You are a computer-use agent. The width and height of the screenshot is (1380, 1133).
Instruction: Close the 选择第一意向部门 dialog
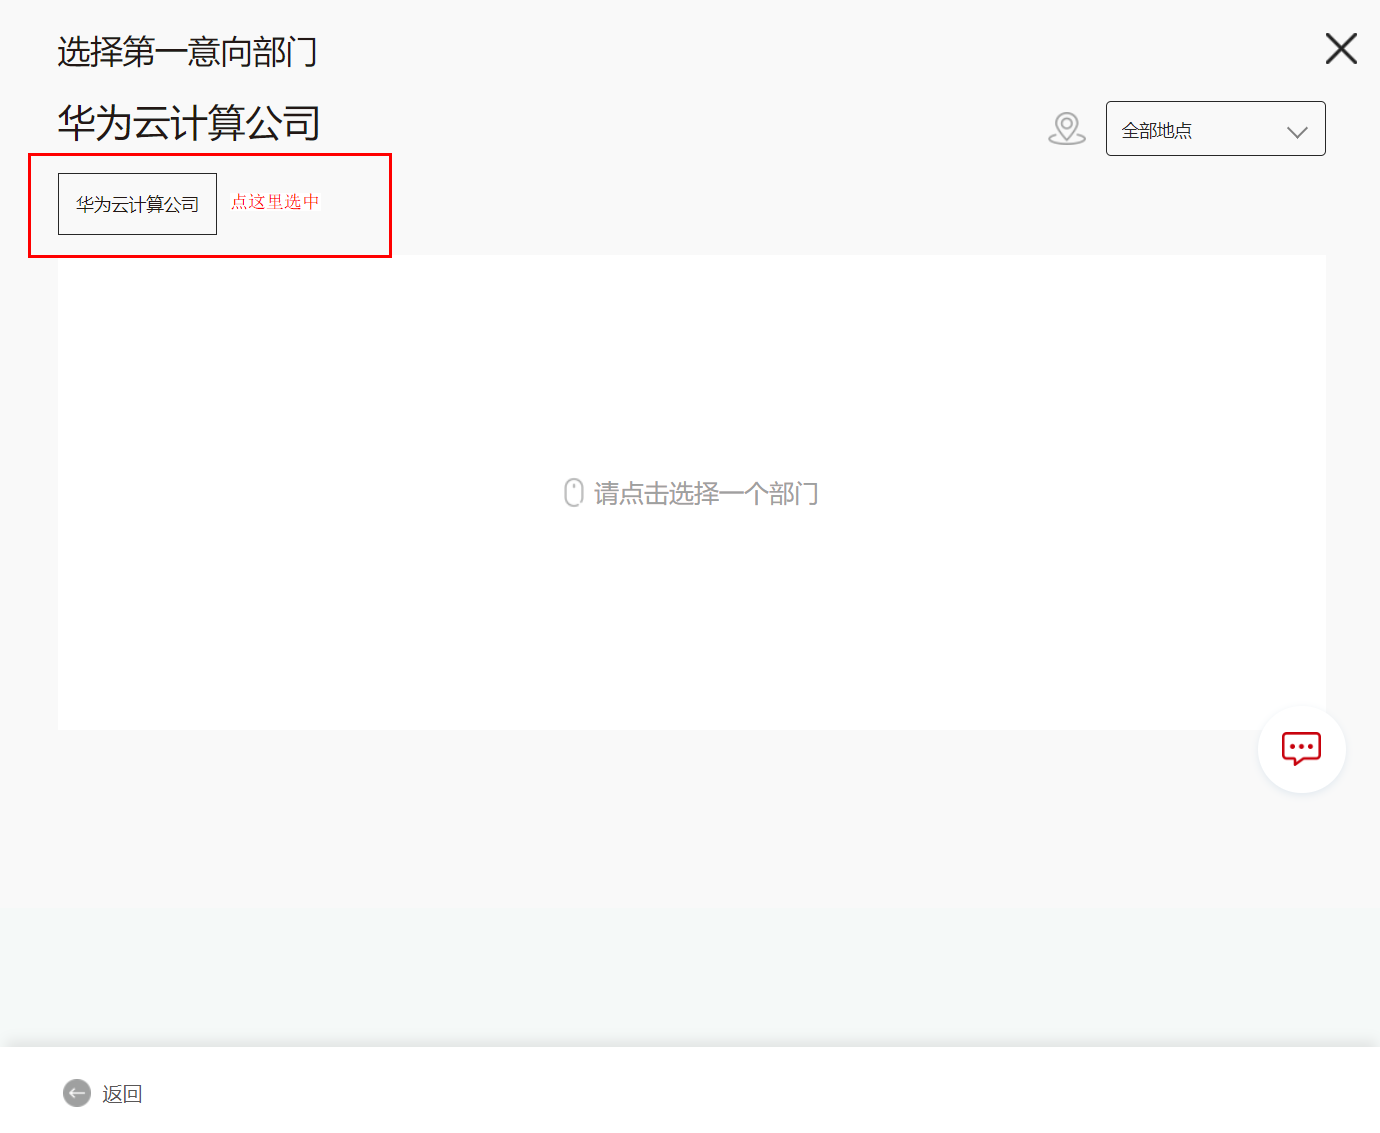click(1341, 48)
